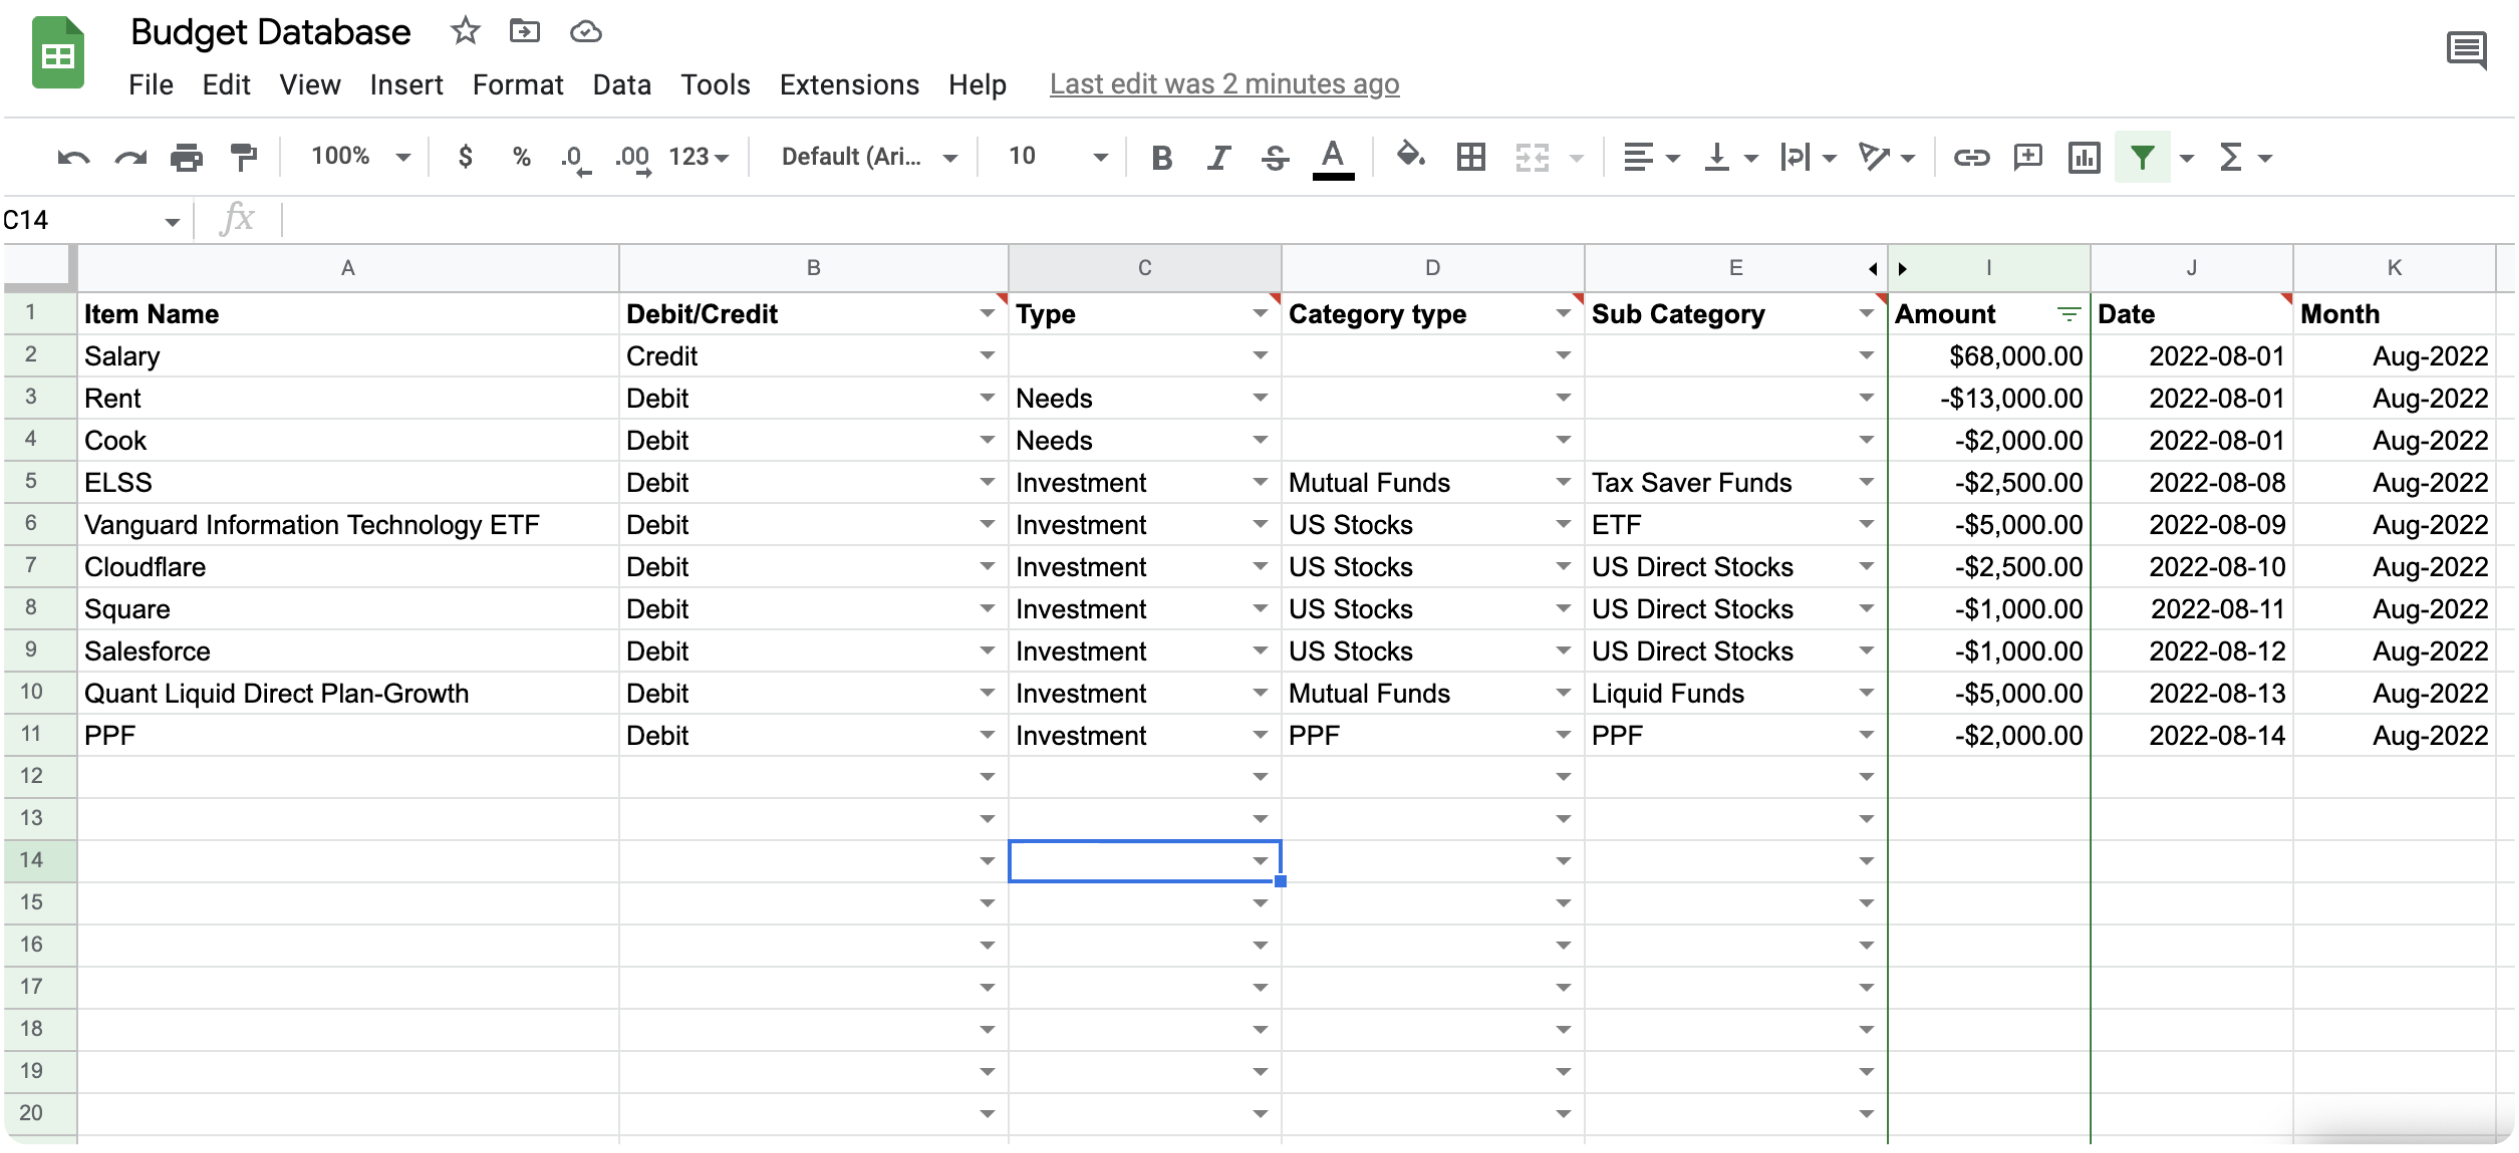
Task: Open the Borders tool
Action: coord(1470,157)
